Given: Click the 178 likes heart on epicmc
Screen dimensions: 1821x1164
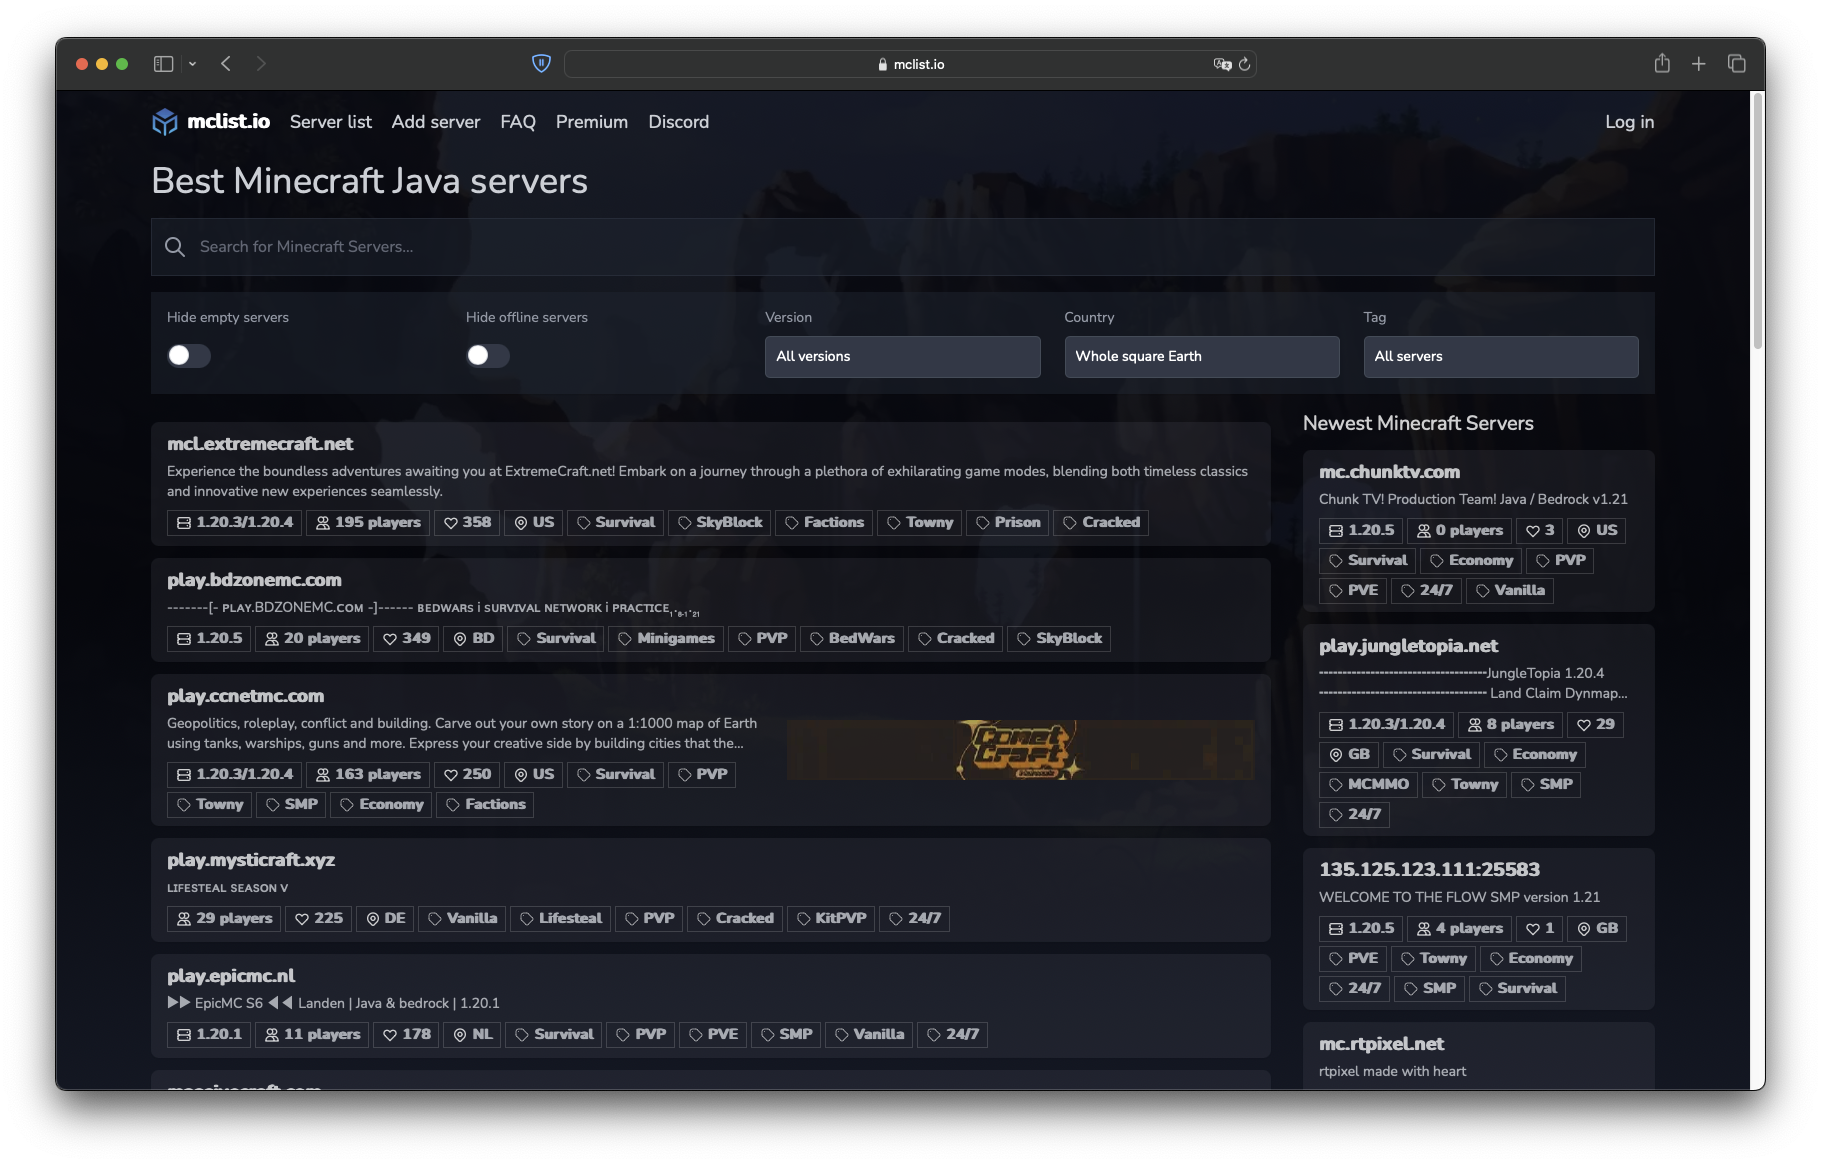Looking at the screenshot, I should [407, 1035].
